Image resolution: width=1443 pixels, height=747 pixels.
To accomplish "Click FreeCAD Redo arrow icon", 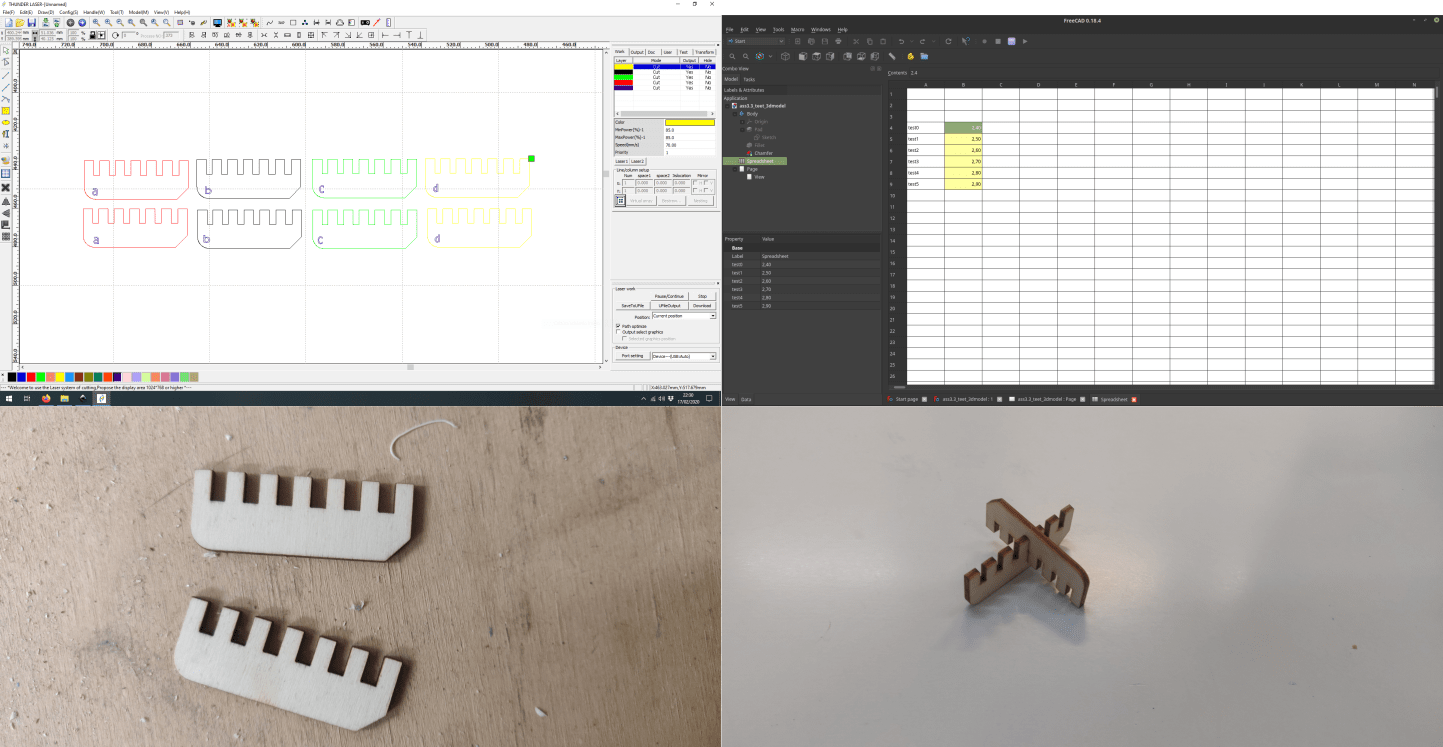I will point(922,41).
